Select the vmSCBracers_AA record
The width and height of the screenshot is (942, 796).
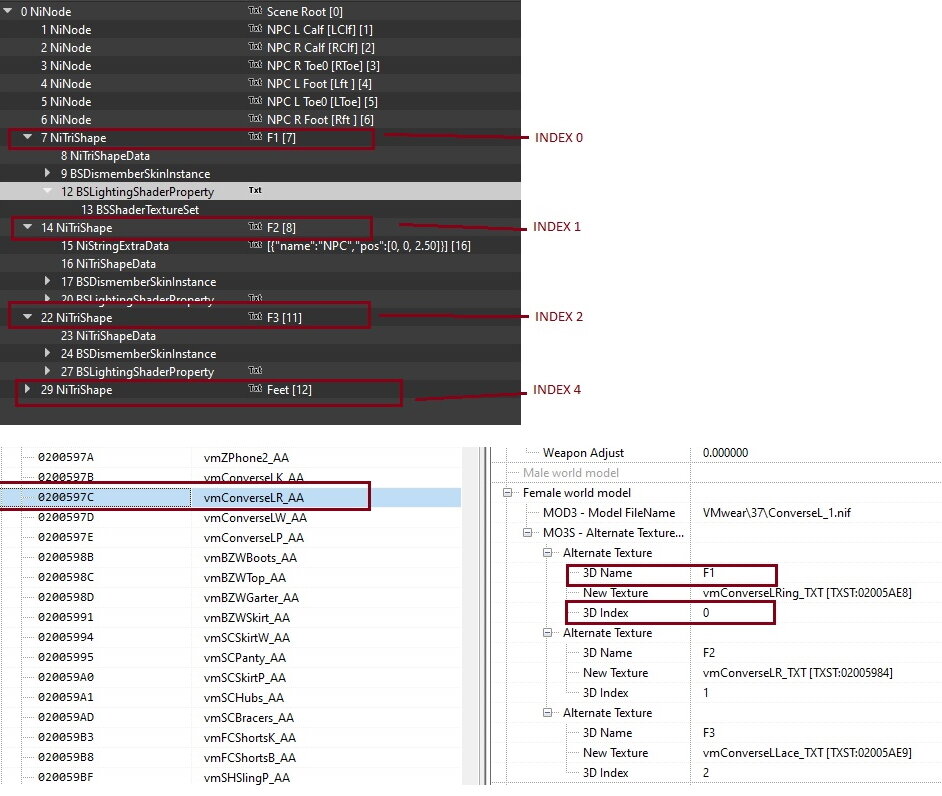pyautogui.click(x=231, y=717)
